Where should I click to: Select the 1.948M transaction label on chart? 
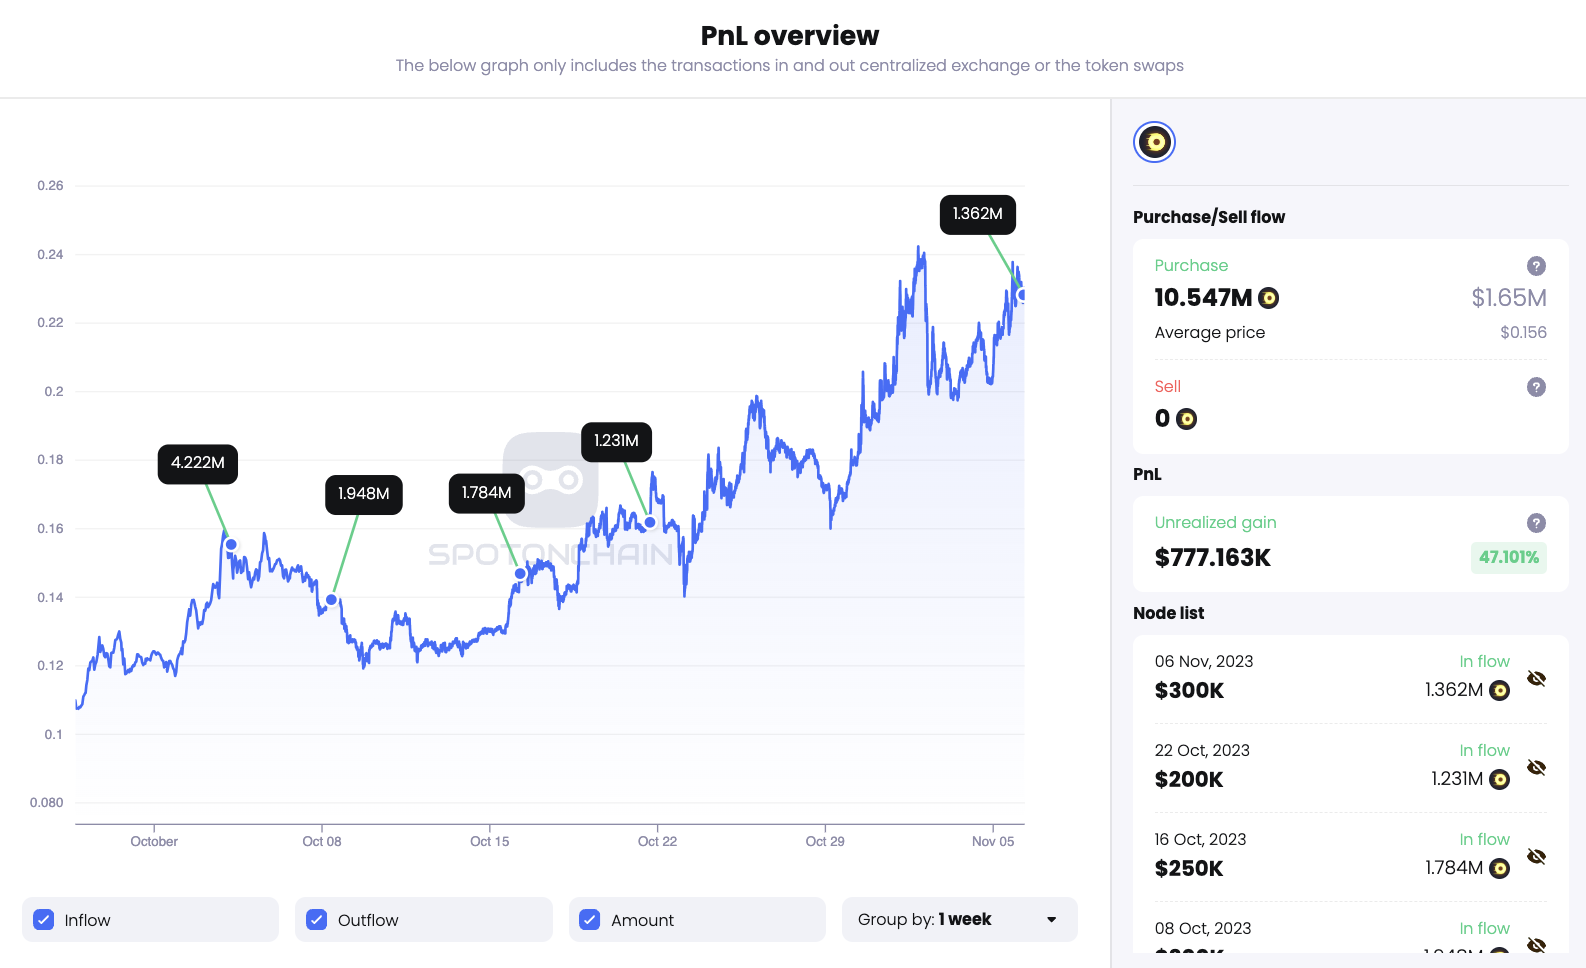click(x=364, y=494)
